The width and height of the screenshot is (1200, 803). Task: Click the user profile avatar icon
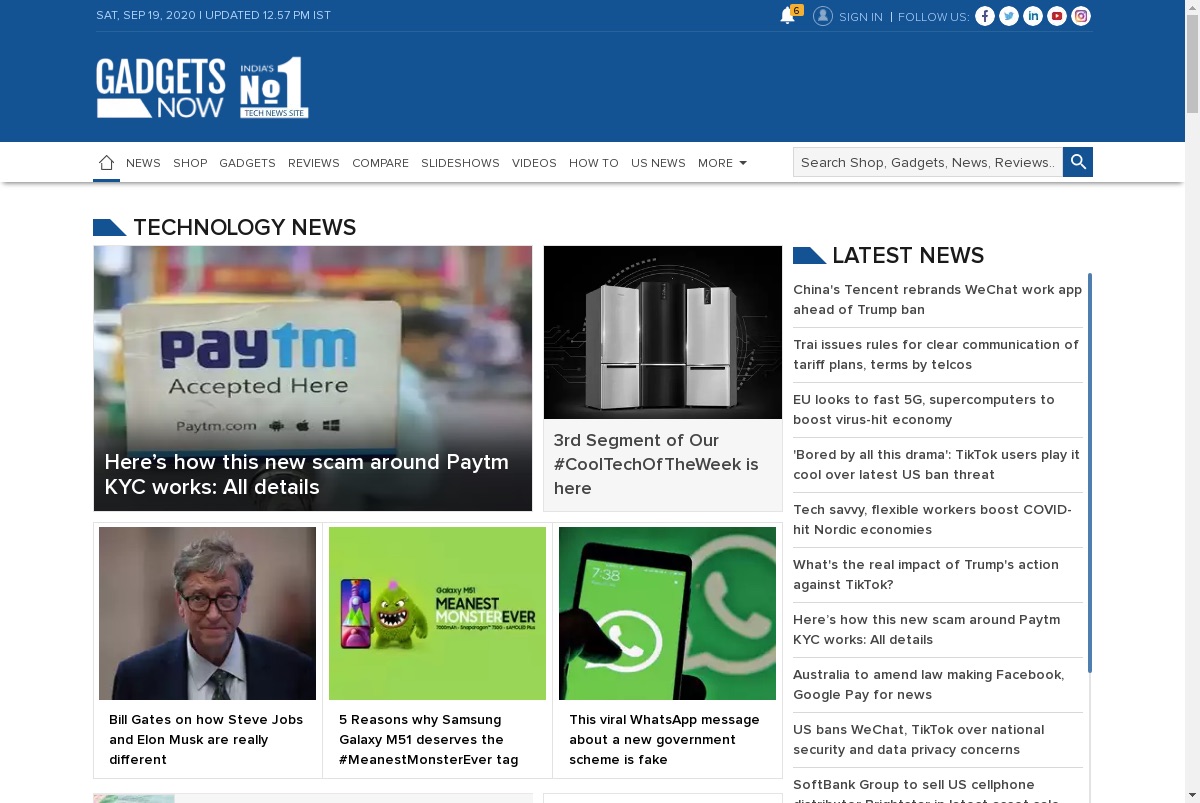(x=823, y=16)
